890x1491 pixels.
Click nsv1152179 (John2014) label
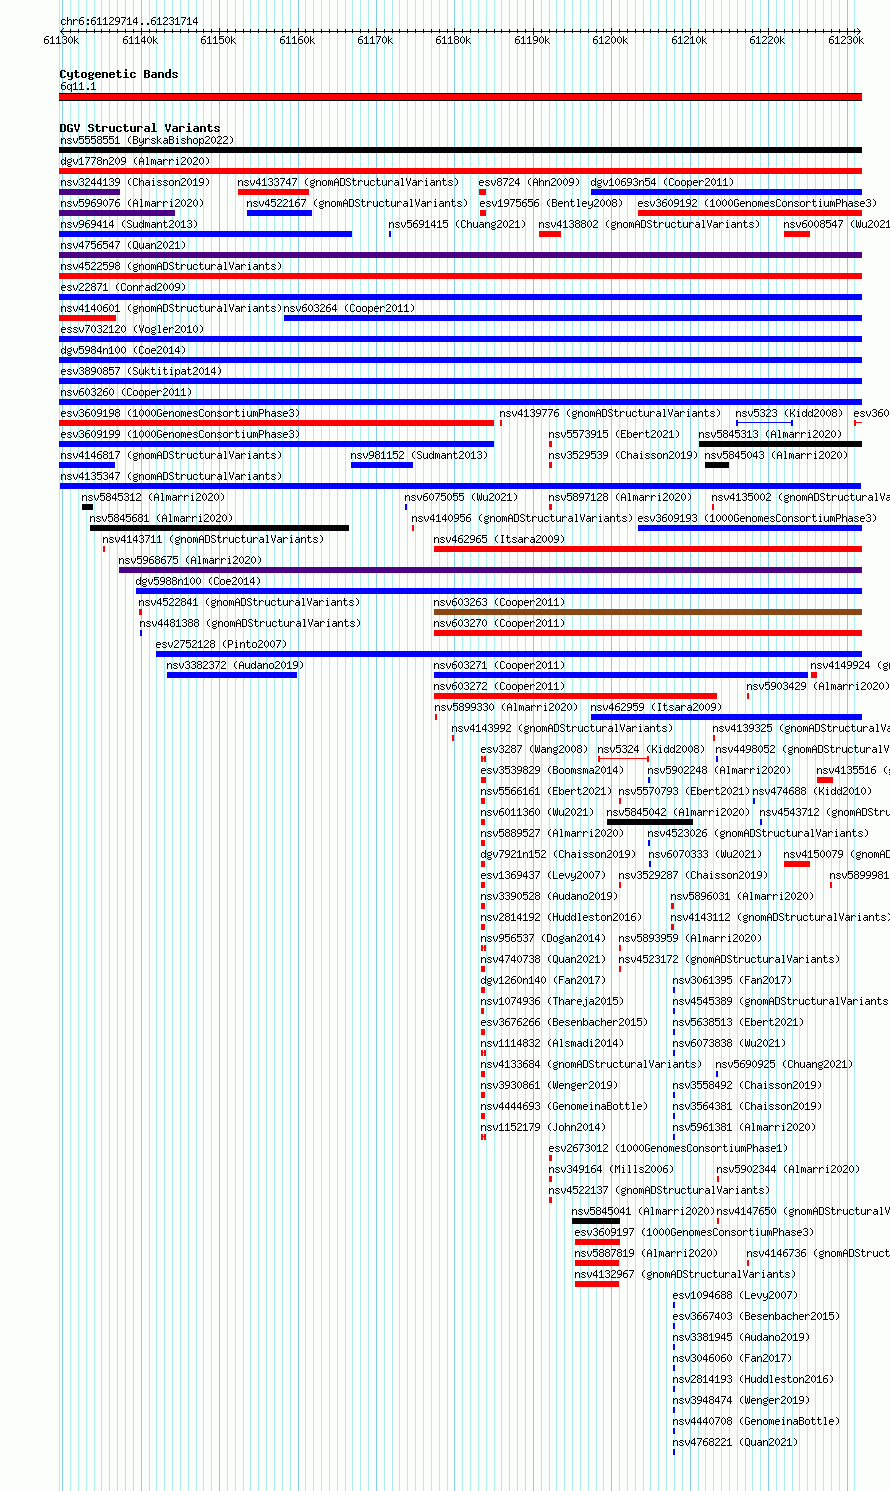tap(541, 1128)
